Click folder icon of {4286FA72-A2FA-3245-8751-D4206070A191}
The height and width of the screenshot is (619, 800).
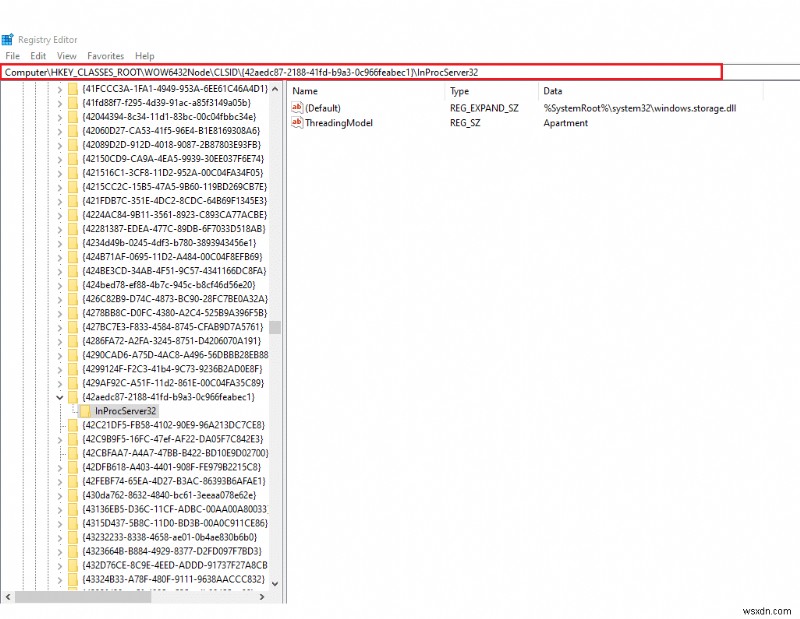coord(73,341)
